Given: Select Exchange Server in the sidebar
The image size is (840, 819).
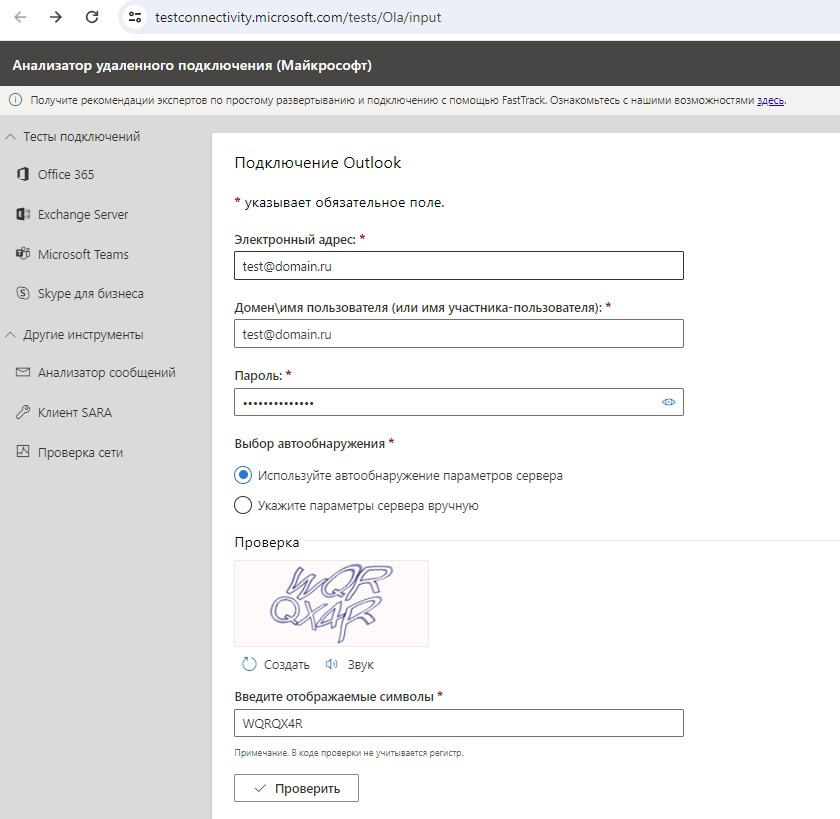Looking at the screenshot, I should [x=82, y=214].
